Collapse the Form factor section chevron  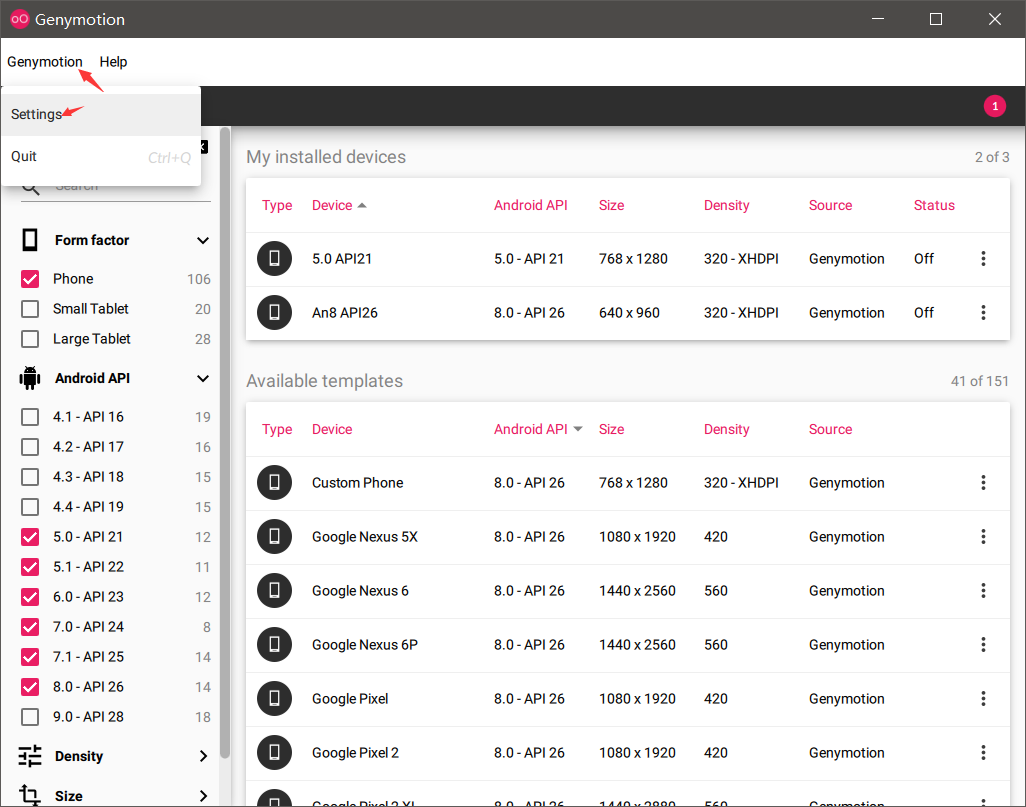203,240
